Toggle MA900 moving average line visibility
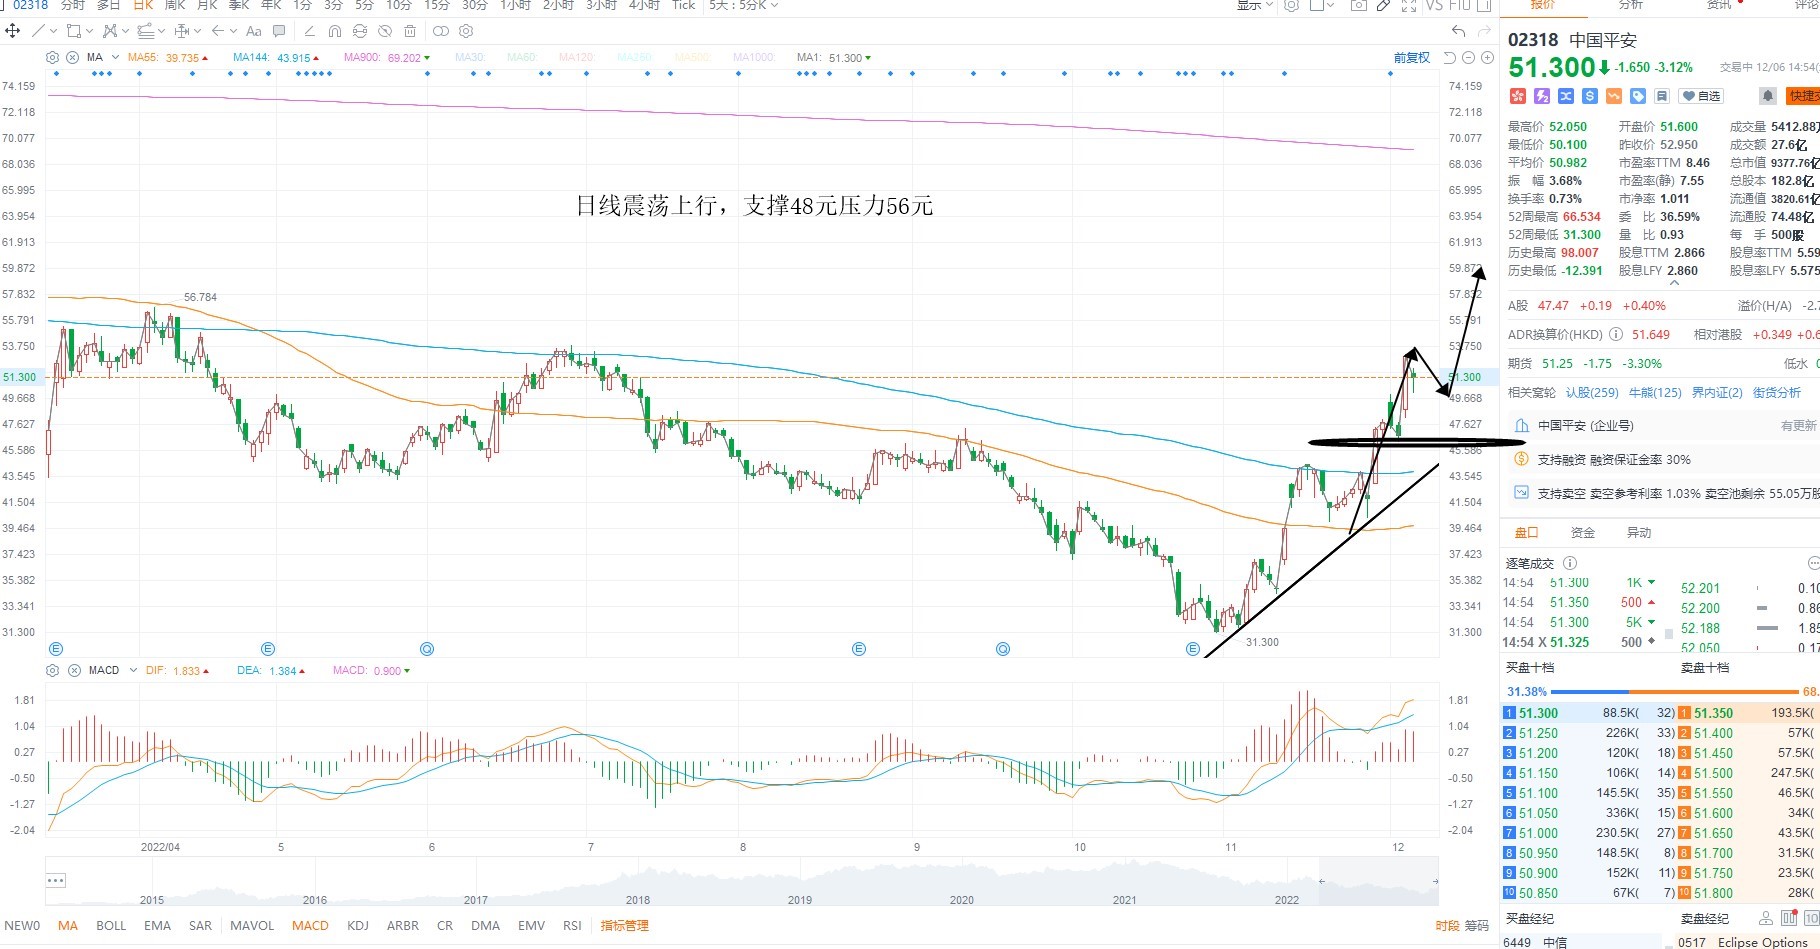The height and width of the screenshot is (949, 1820). click(387, 58)
